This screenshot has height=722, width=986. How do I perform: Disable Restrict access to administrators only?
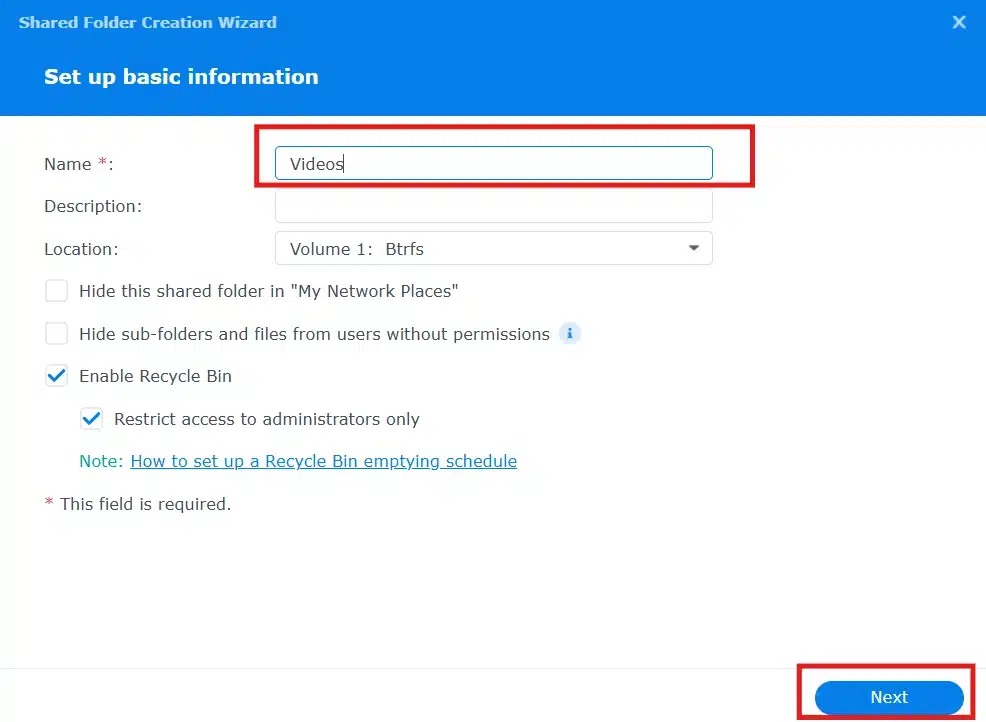[x=91, y=419]
